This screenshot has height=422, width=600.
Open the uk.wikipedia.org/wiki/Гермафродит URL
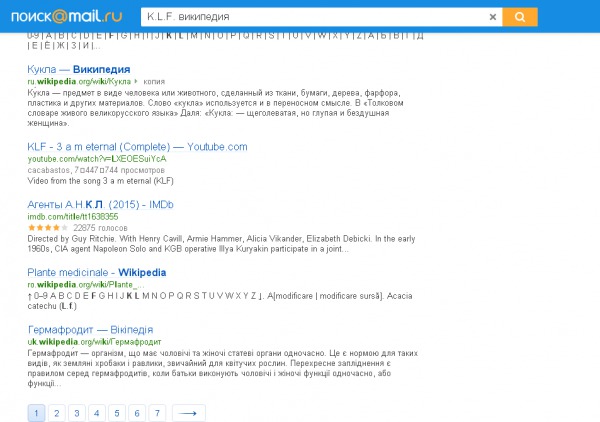[x=94, y=342]
